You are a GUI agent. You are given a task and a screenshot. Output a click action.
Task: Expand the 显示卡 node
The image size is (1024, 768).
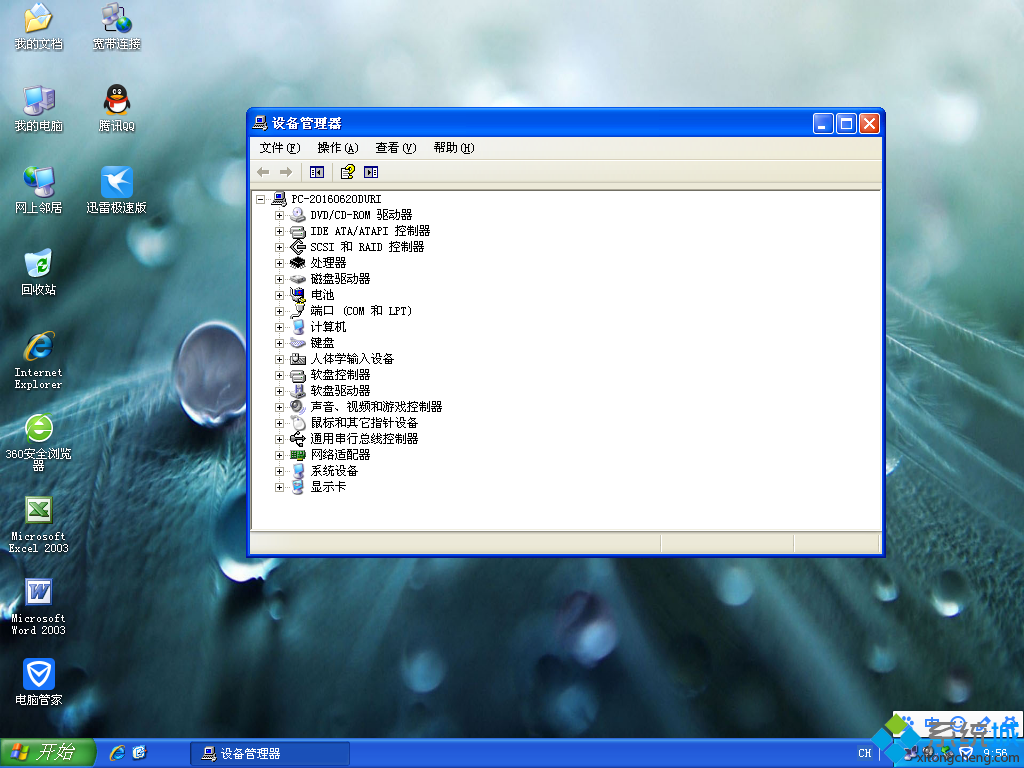click(280, 487)
